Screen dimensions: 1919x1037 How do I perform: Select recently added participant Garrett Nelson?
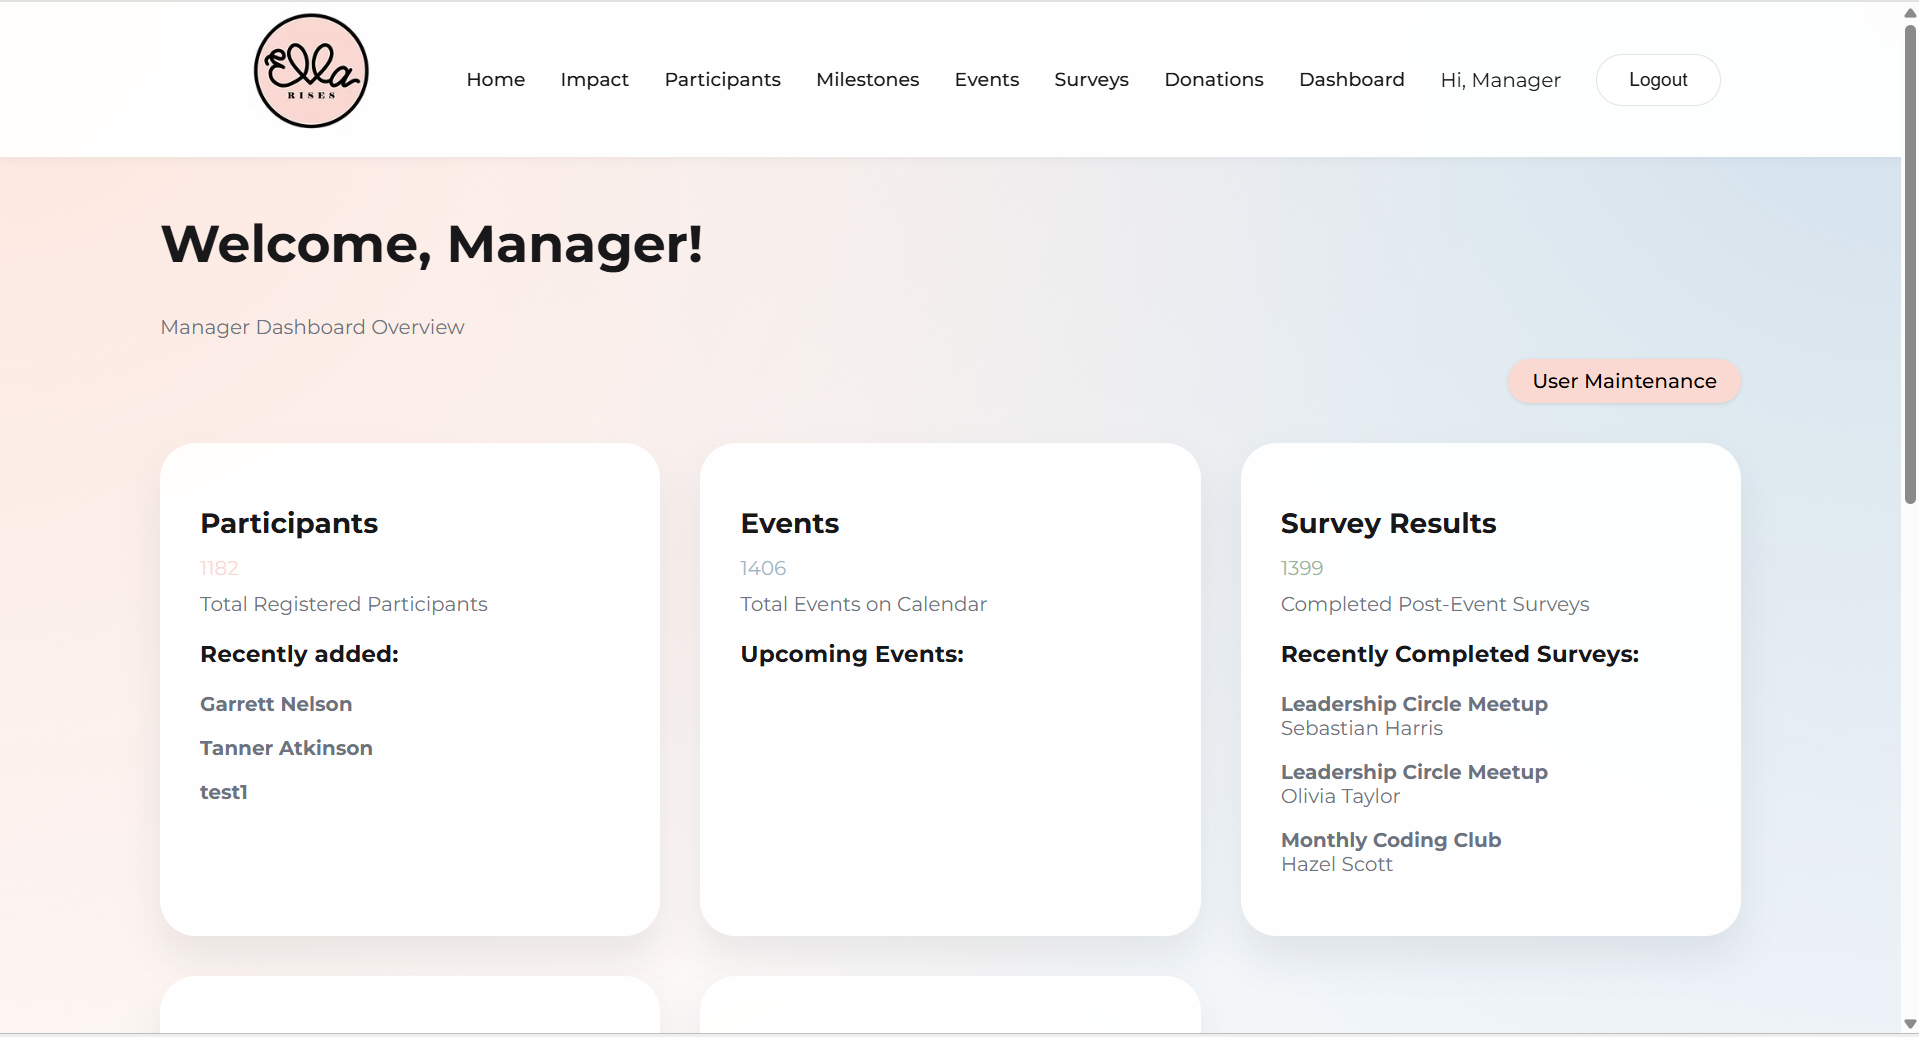click(x=276, y=704)
